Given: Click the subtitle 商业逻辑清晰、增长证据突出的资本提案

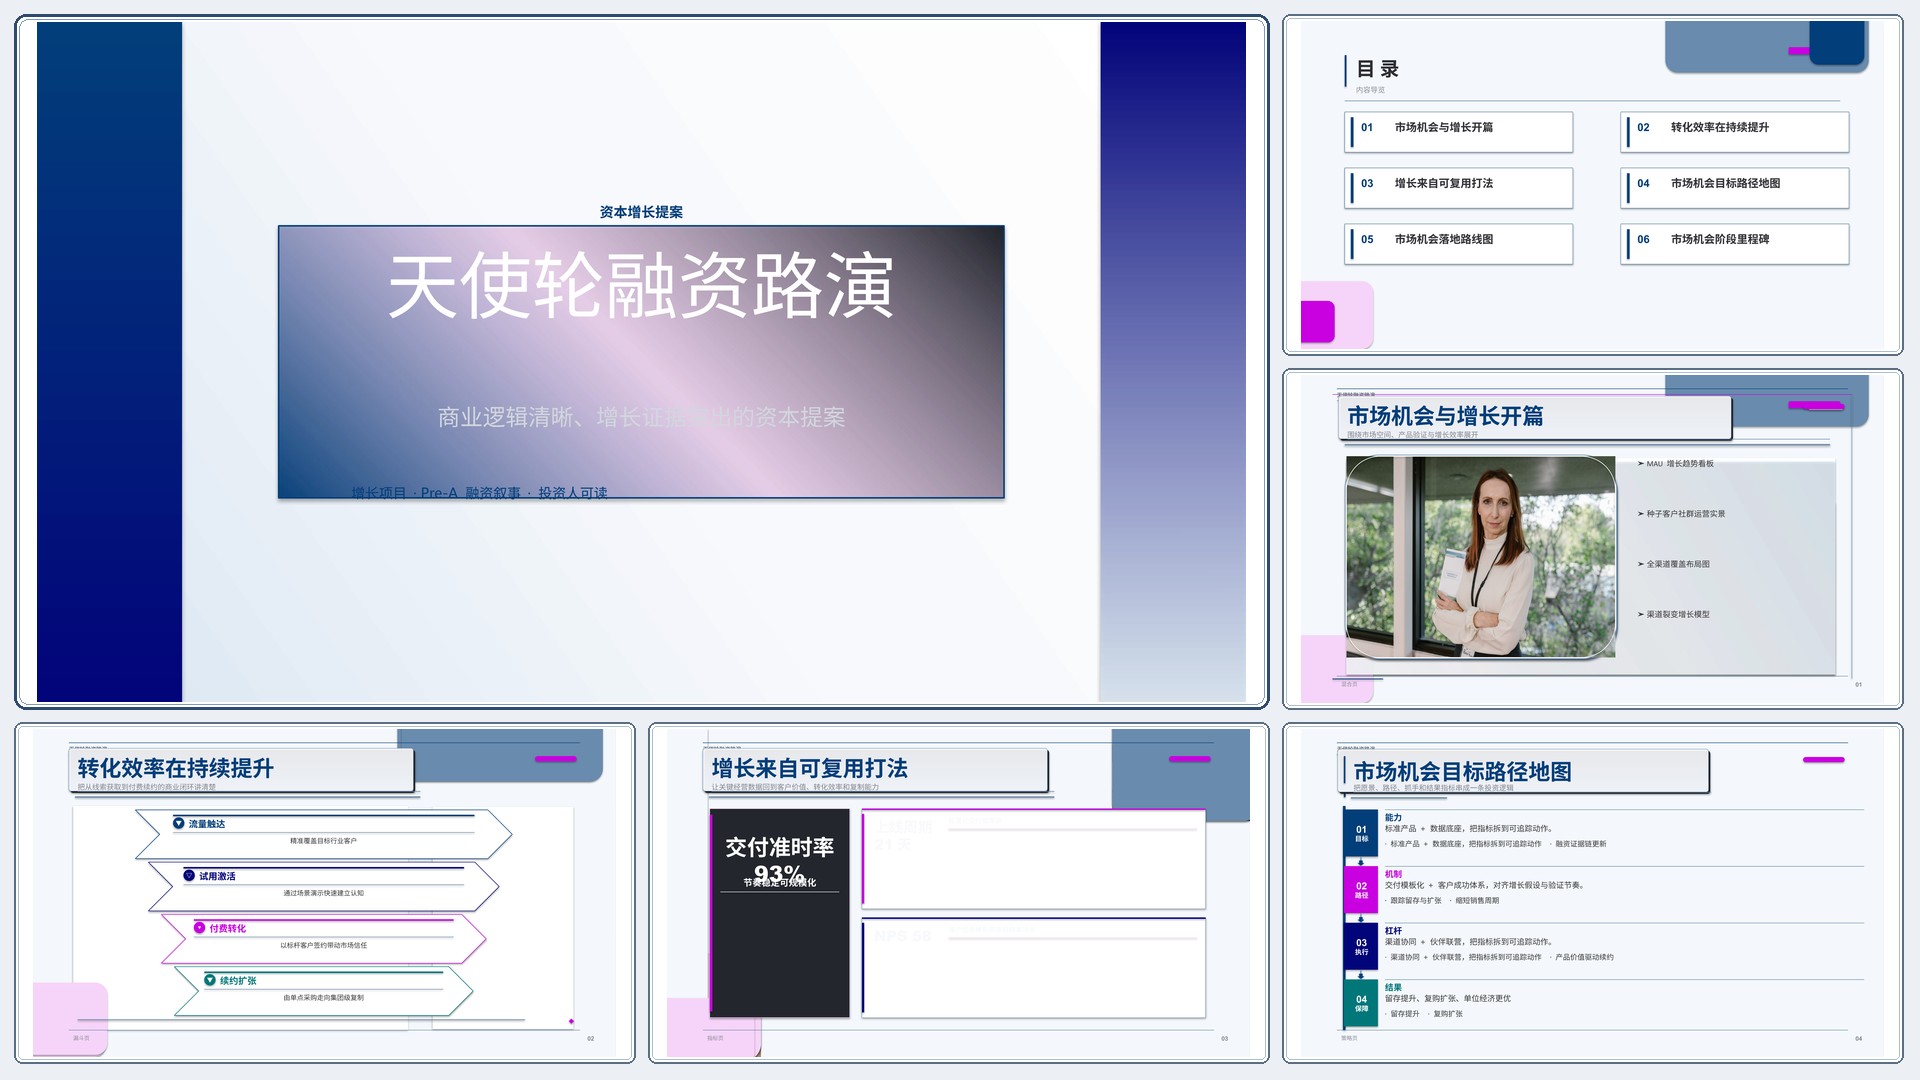Looking at the screenshot, I should point(641,417).
